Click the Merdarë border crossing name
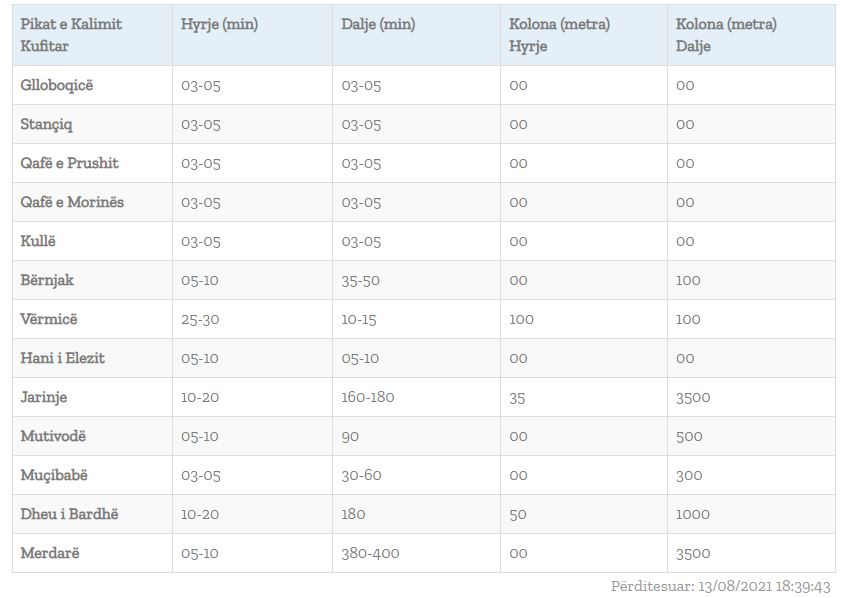Viewport: 845px width, 598px height. point(50,553)
